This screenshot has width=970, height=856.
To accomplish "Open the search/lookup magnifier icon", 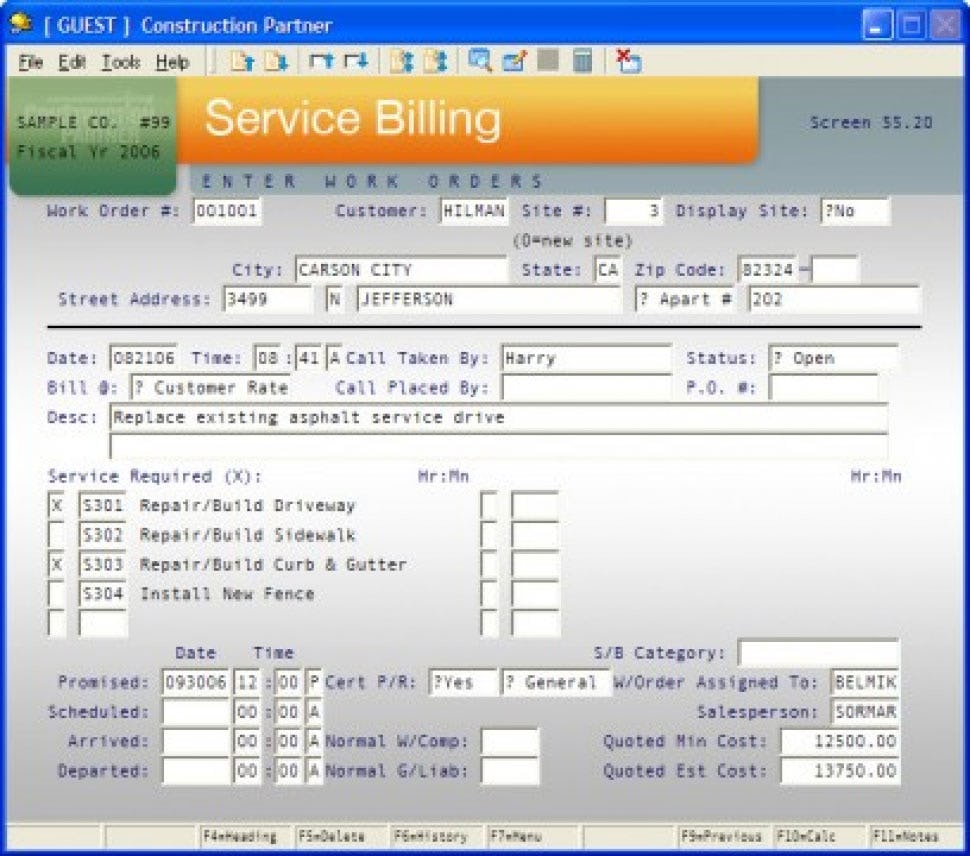I will tap(476, 62).
